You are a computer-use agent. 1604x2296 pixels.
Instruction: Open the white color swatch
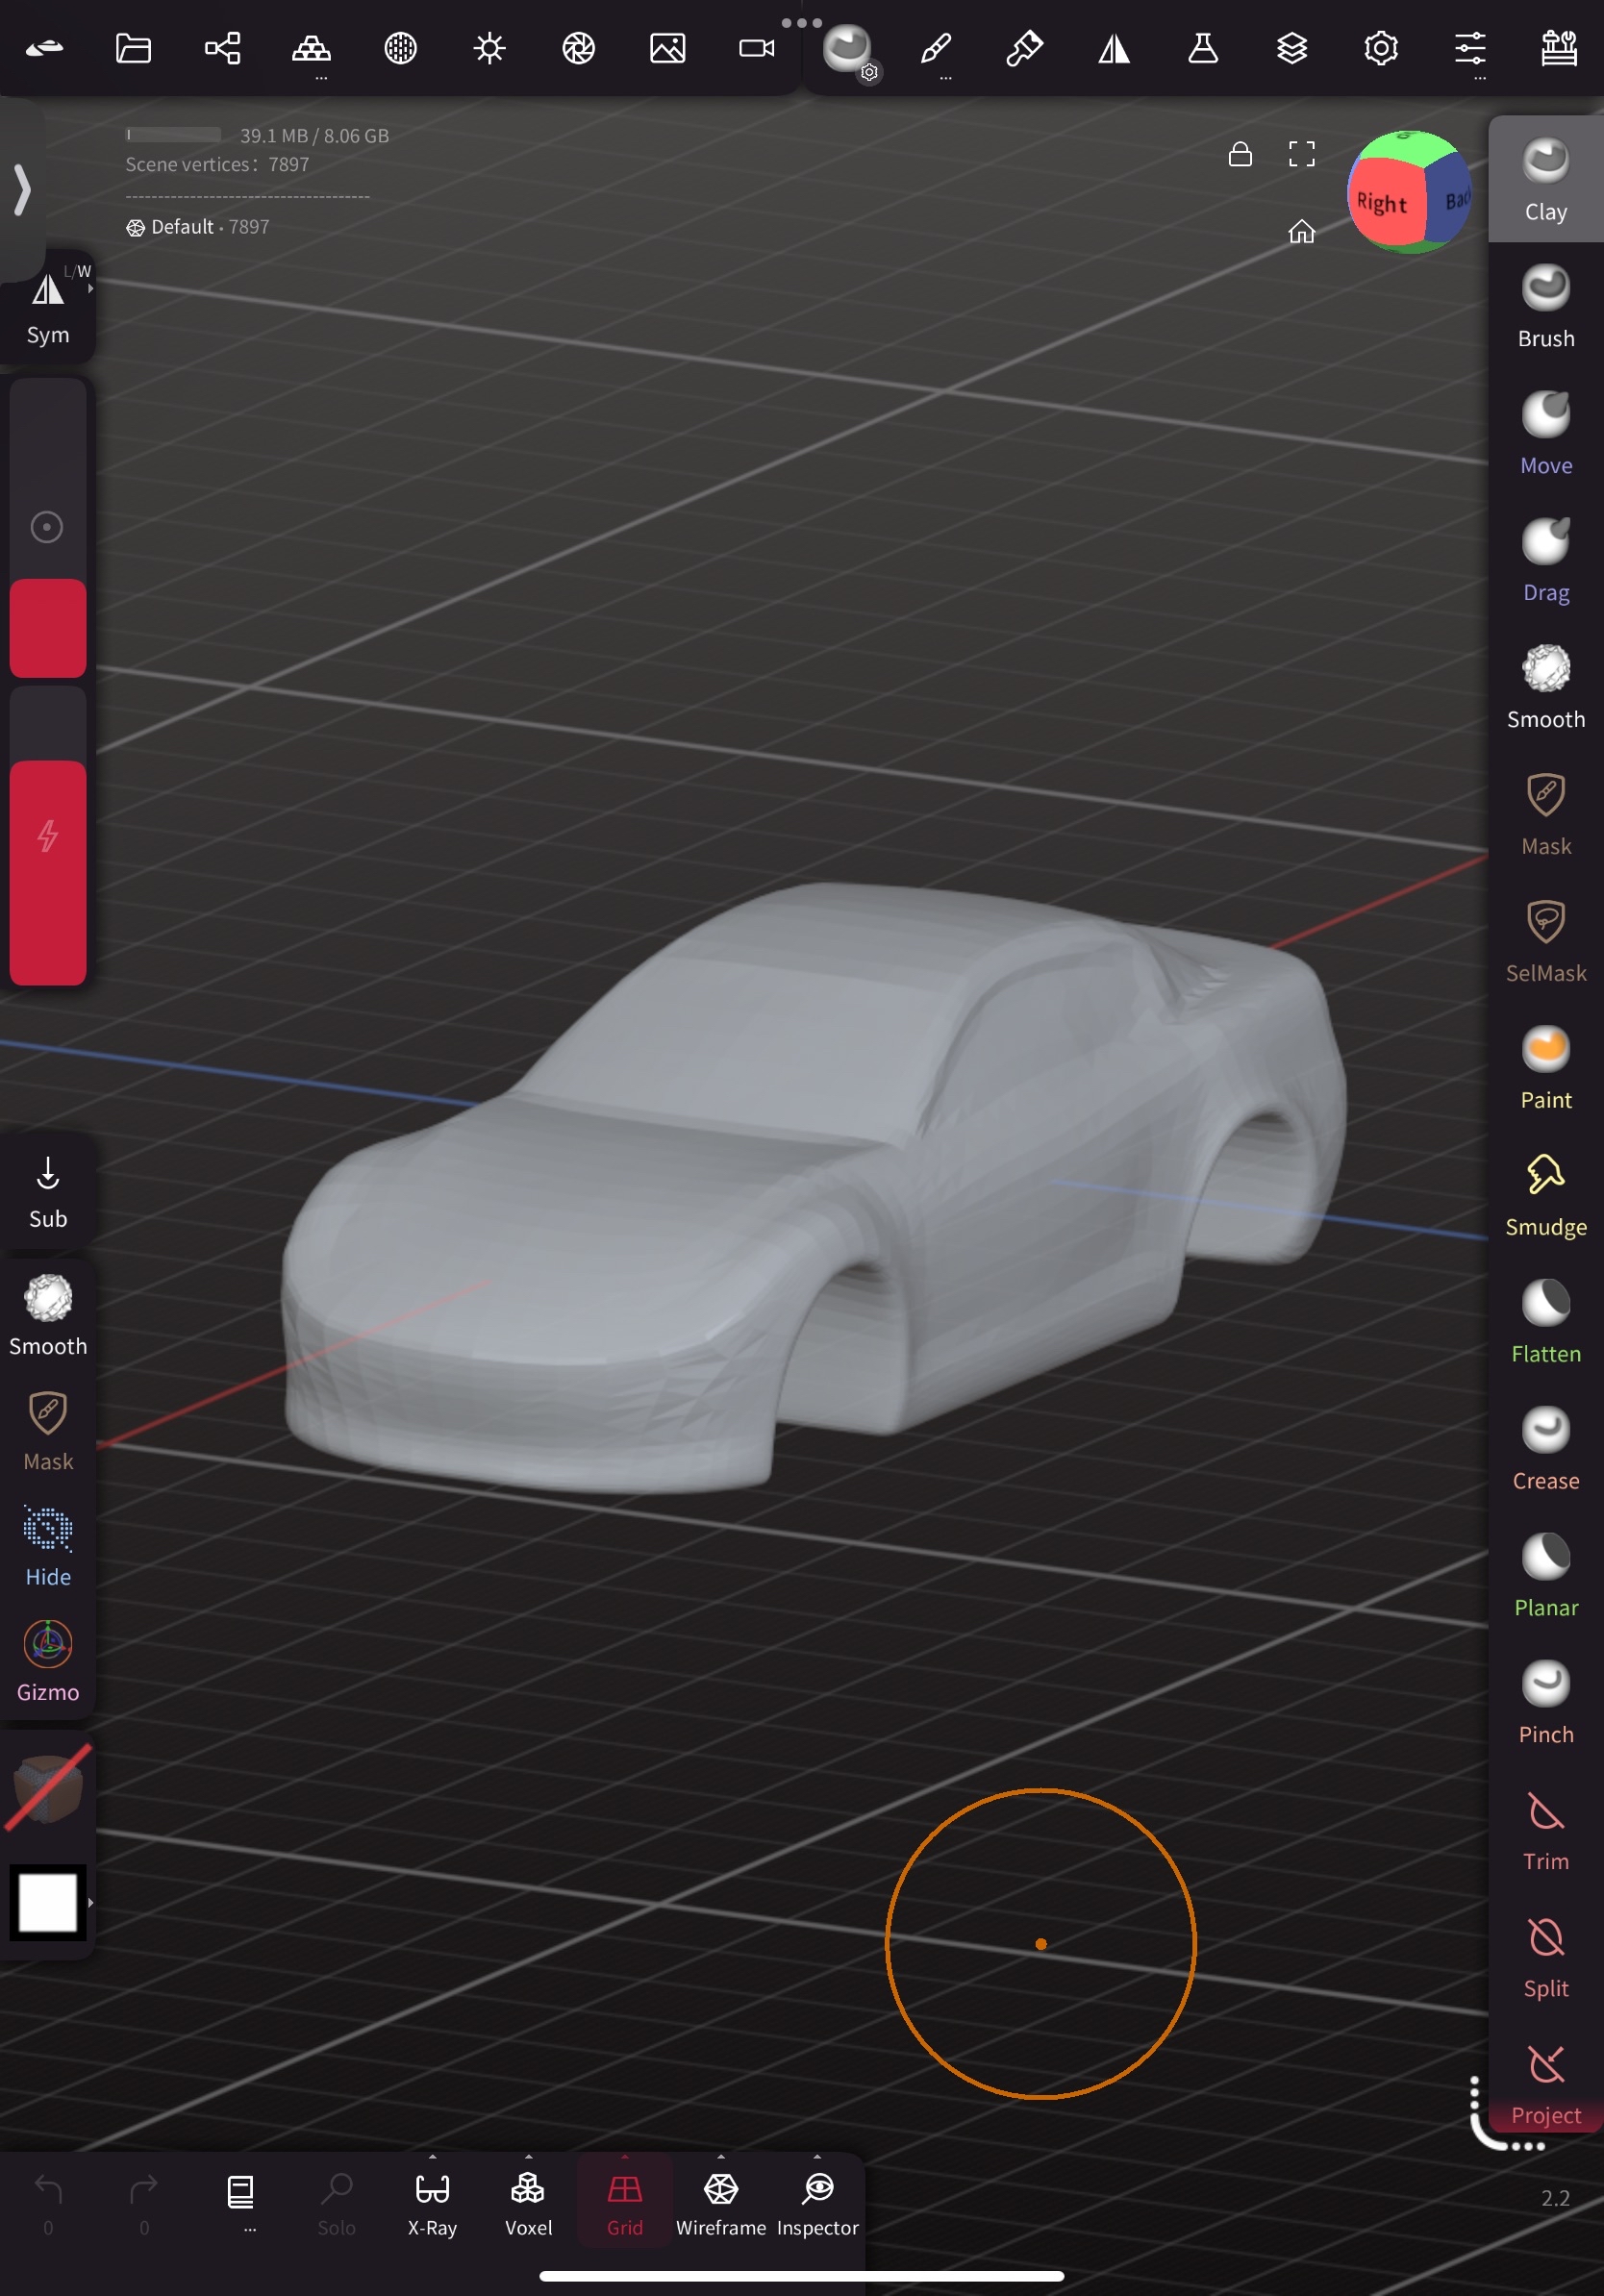pyautogui.click(x=48, y=1902)
